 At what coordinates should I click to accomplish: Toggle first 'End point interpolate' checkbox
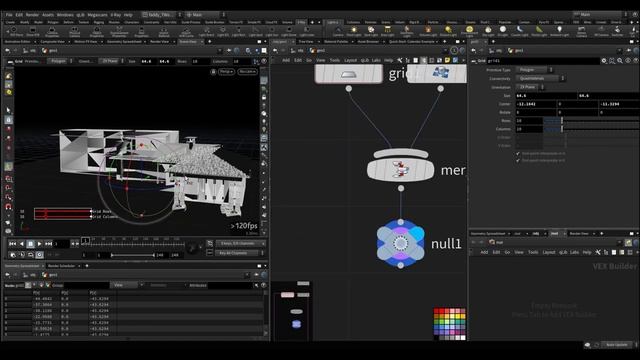tap(518, 153)
